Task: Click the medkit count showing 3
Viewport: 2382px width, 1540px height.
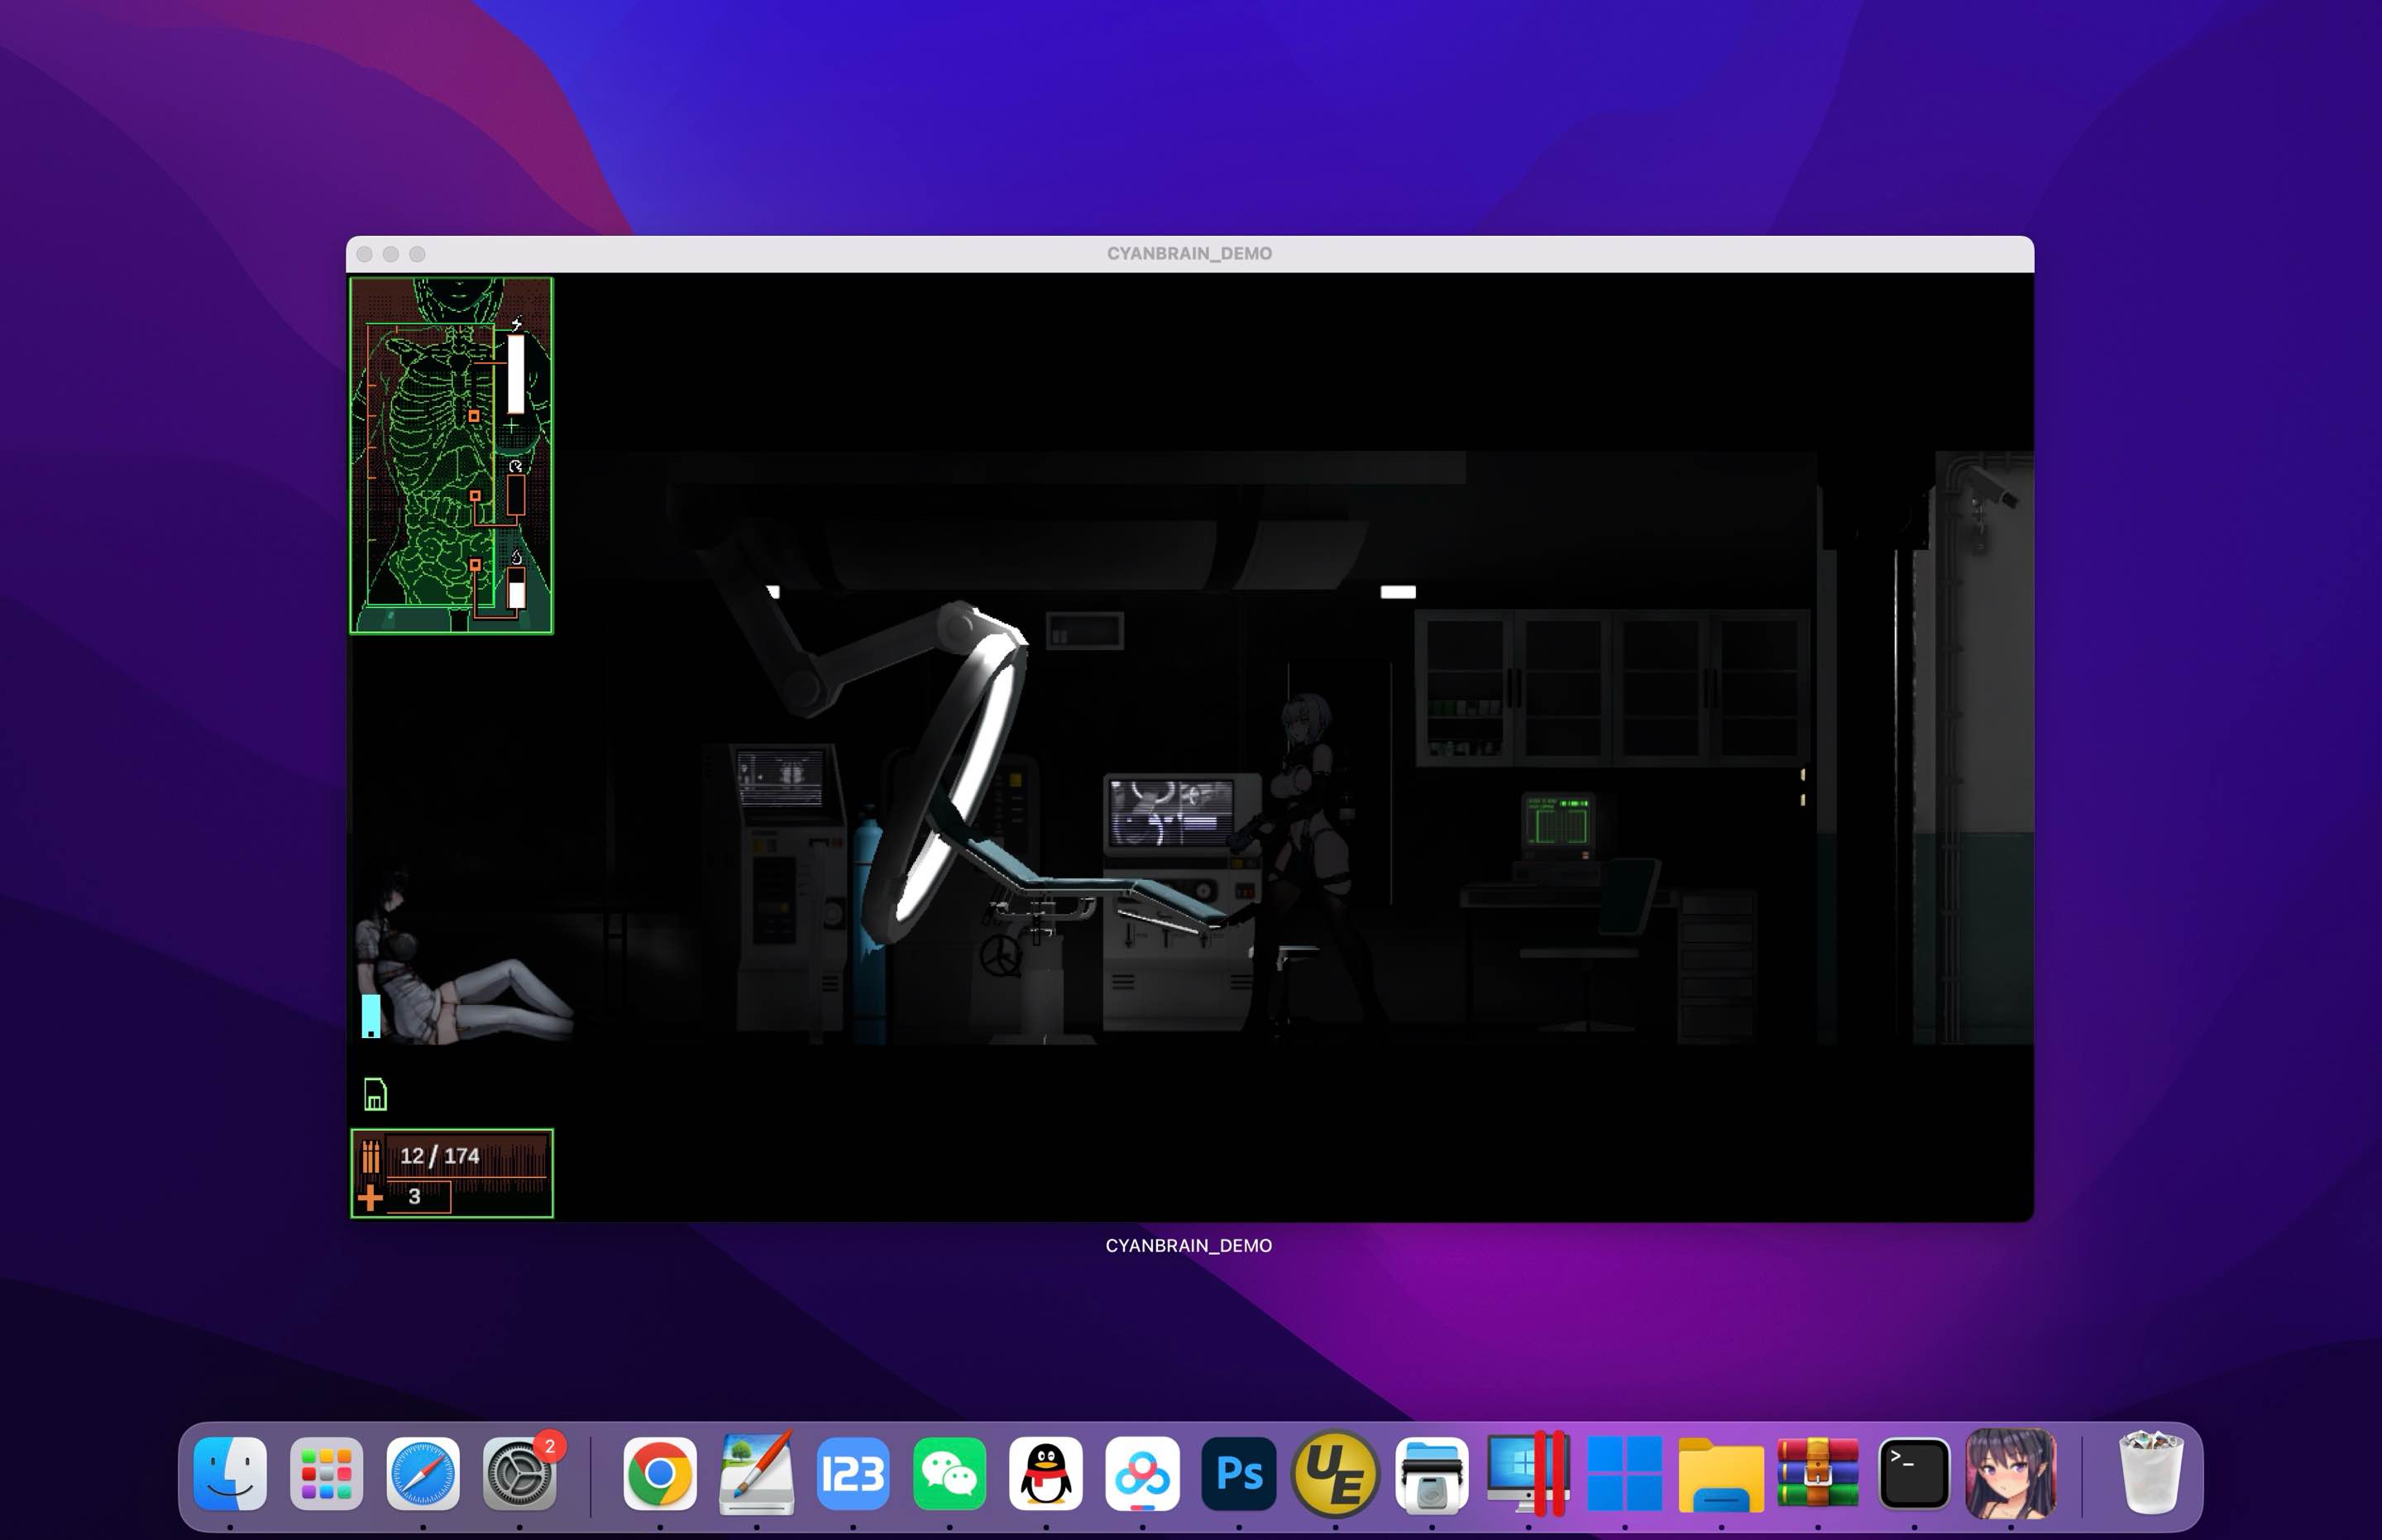Action: [x=415, y=1196]
